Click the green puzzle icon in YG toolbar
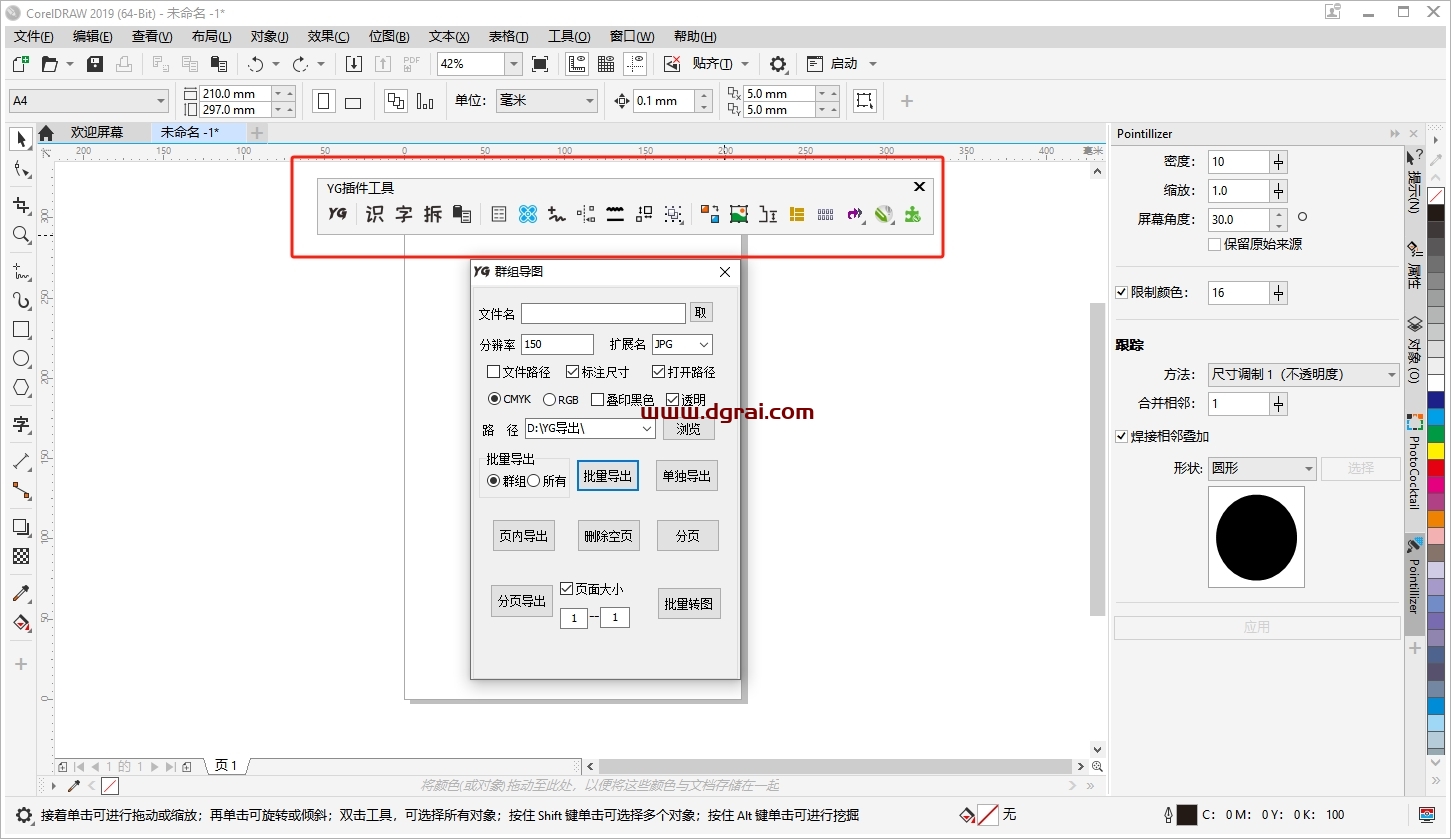The width and height of the screenshot is (1451, 839). coord(912,214)
